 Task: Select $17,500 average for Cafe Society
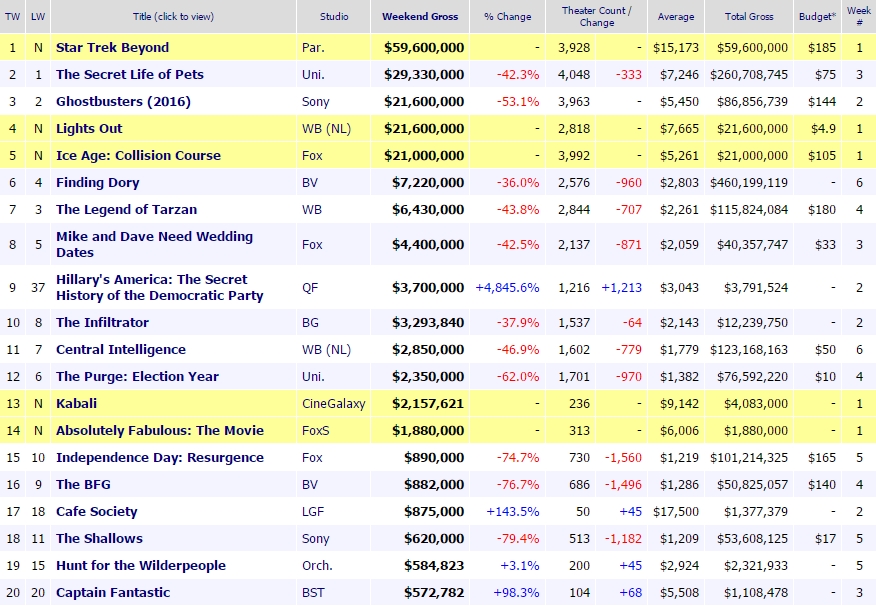click(676, 512)
